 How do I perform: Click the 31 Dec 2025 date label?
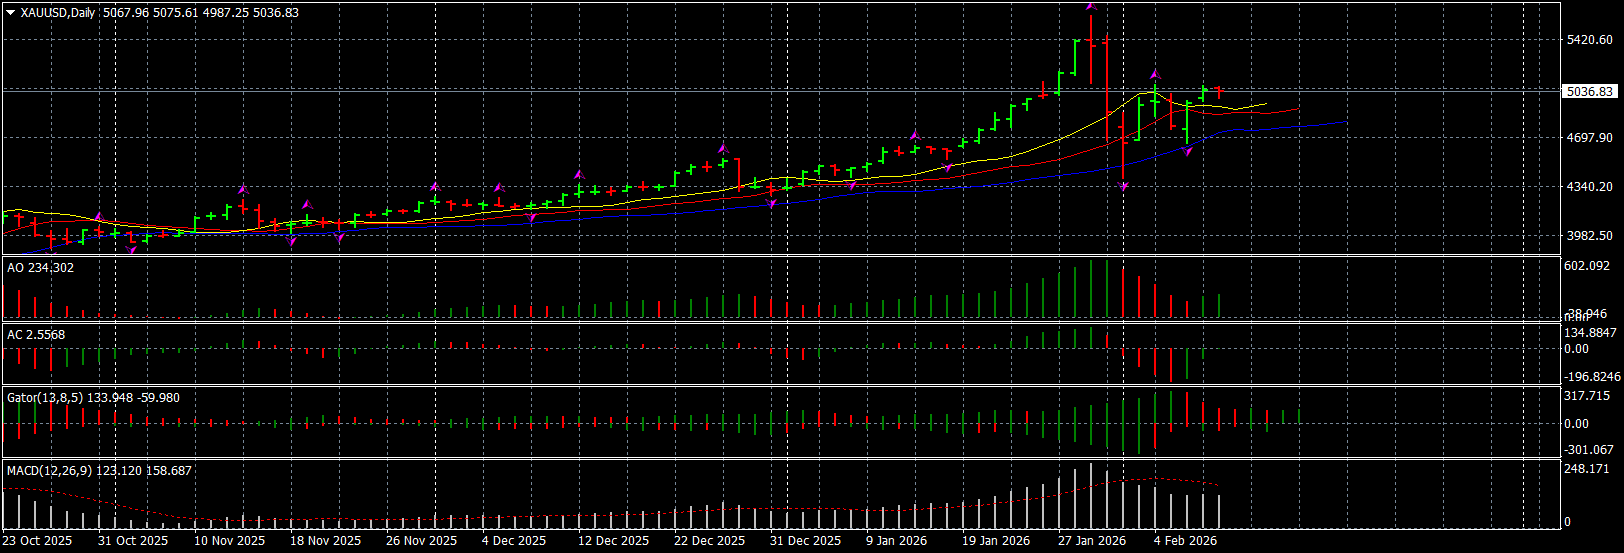(805, 541)
